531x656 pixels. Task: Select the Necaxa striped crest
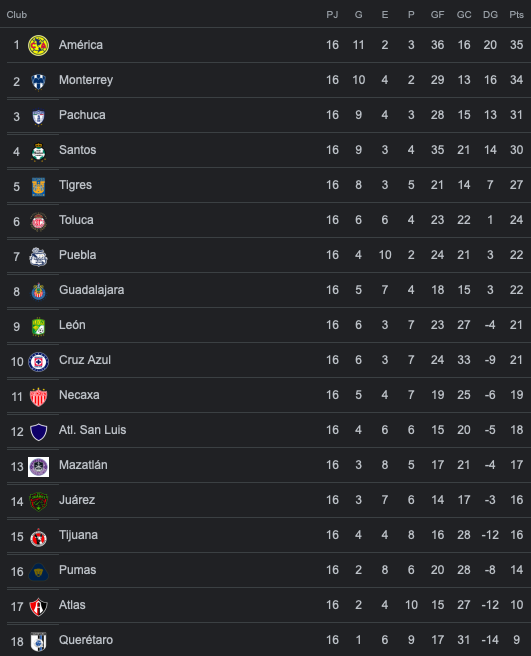[38, 397]
